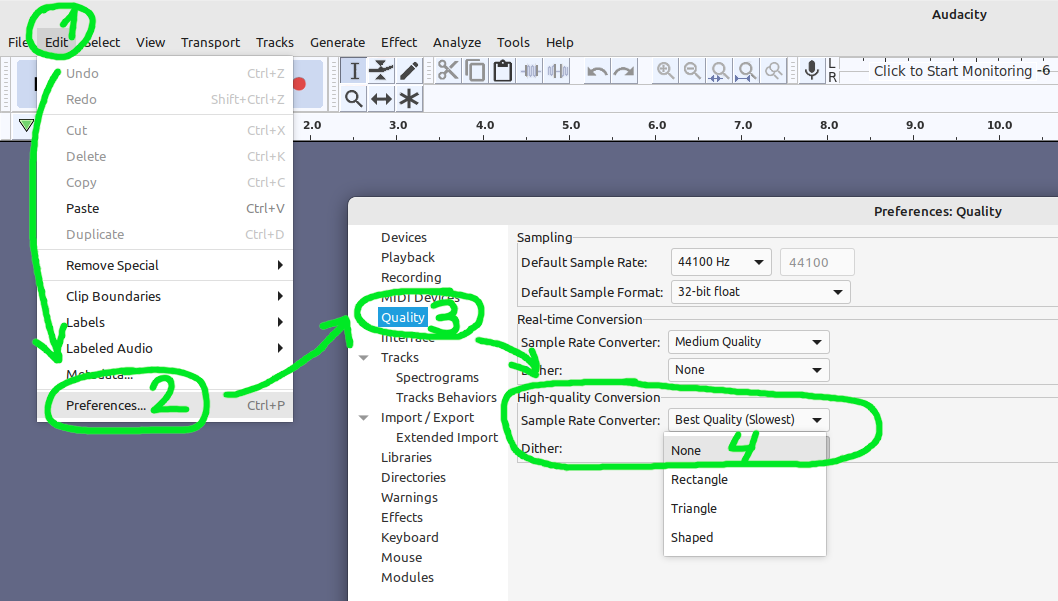Image resolution: width=1058 pixels, height=601 pixels.
Task: Open Real-time Sample Rate Converter dropdown
Action: pos(748,342)
